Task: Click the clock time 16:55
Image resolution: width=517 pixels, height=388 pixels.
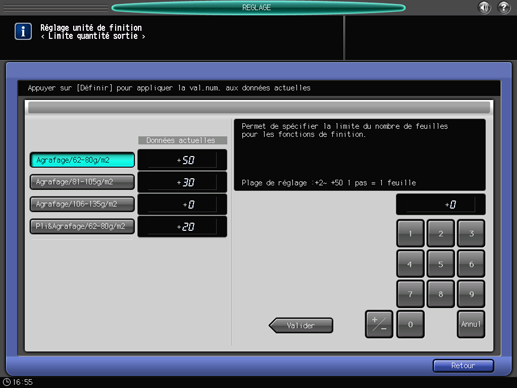Action: tap(22, 382)
